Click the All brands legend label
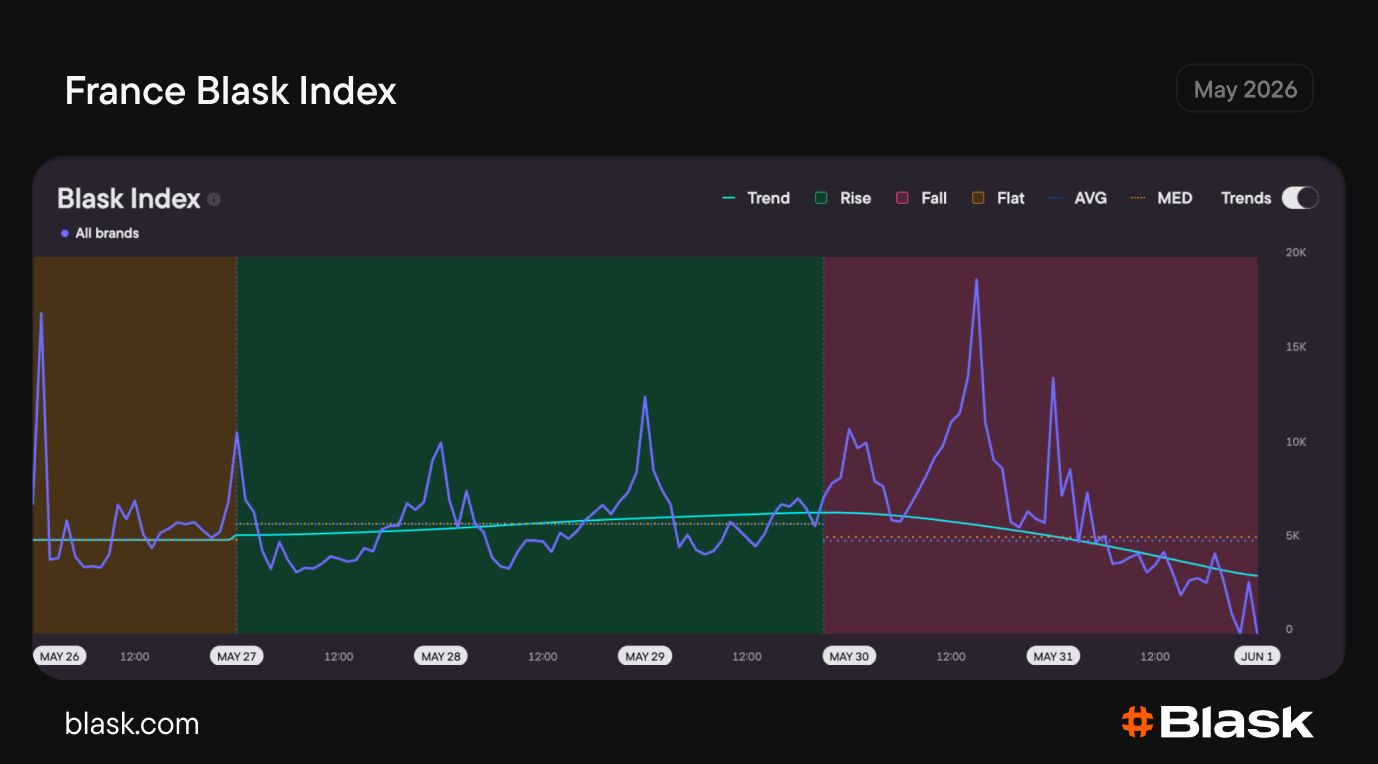The height and width of the screenshot is (764, 1378). pyautogui.click(x=107, y=233)
